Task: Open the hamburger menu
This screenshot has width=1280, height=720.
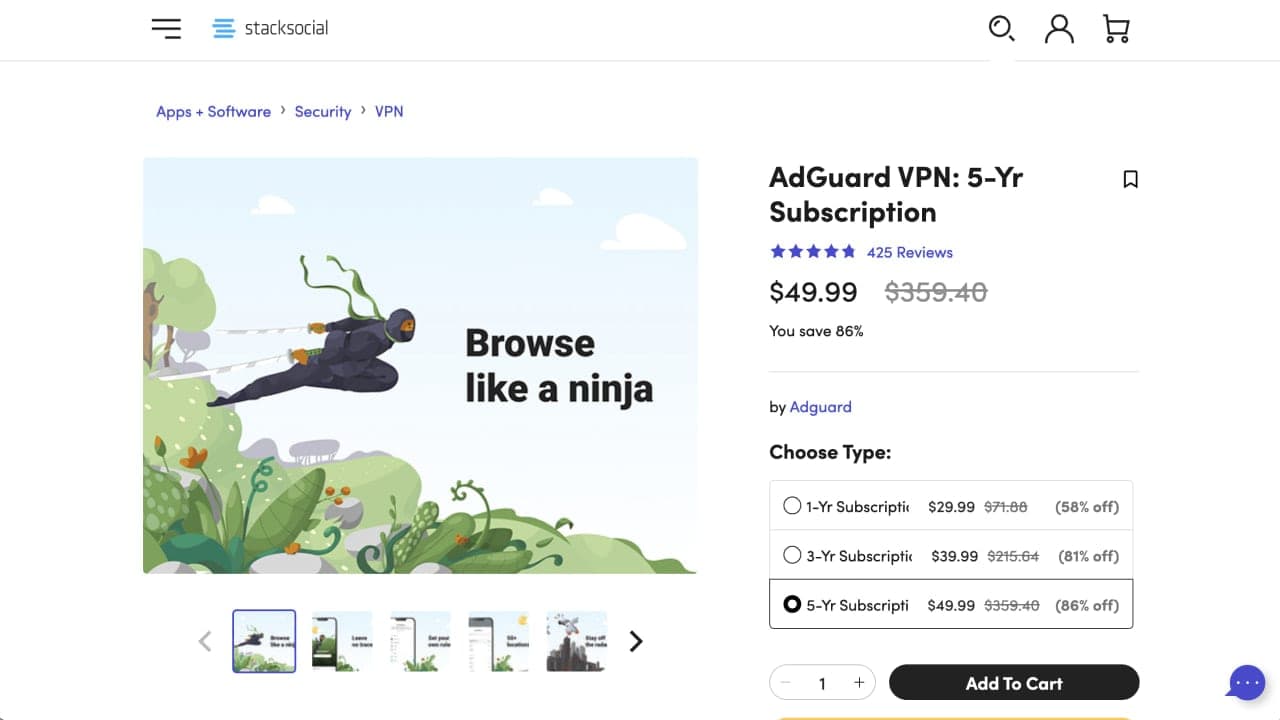Action: [166, 28]
